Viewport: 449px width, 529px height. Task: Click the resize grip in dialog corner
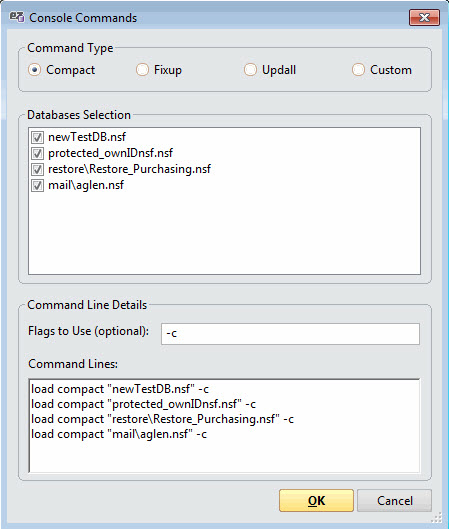(x=437, y=517)
